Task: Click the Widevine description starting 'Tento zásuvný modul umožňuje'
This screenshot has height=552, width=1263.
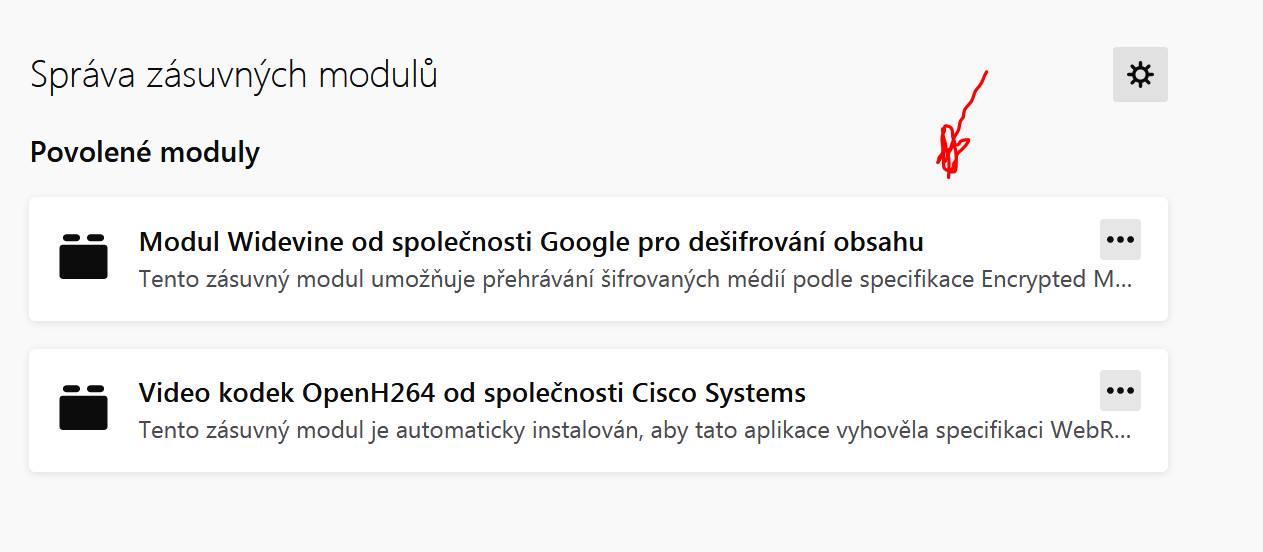Action: (636, 279)
